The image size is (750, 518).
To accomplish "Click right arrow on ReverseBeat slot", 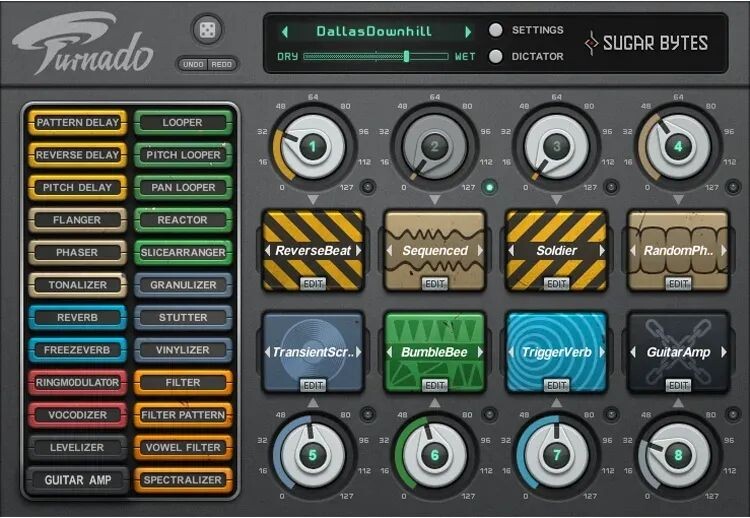I will (x=358, y=250).
